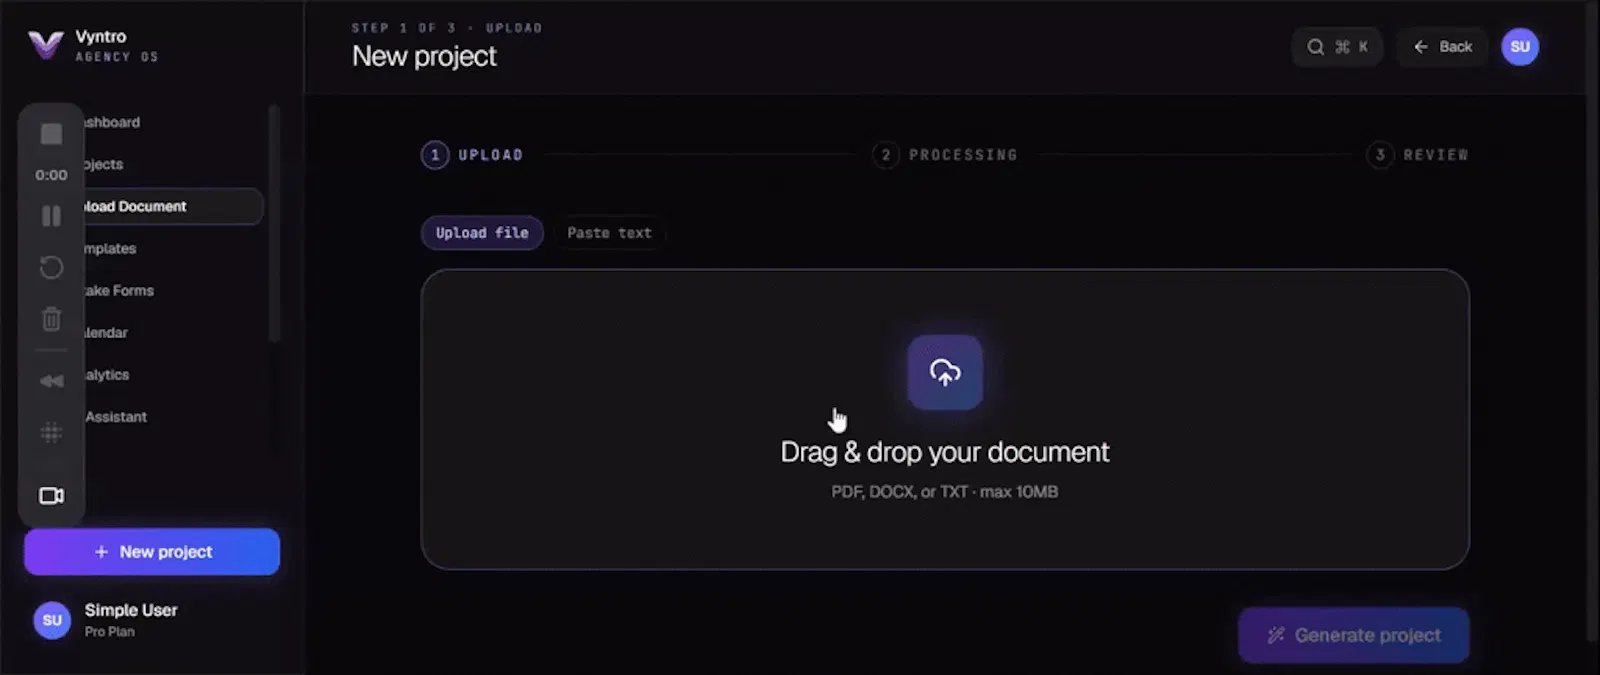Click the Generate project button
The width and height of the screenshot is (1600, 675).
[x=1354, y=635]
